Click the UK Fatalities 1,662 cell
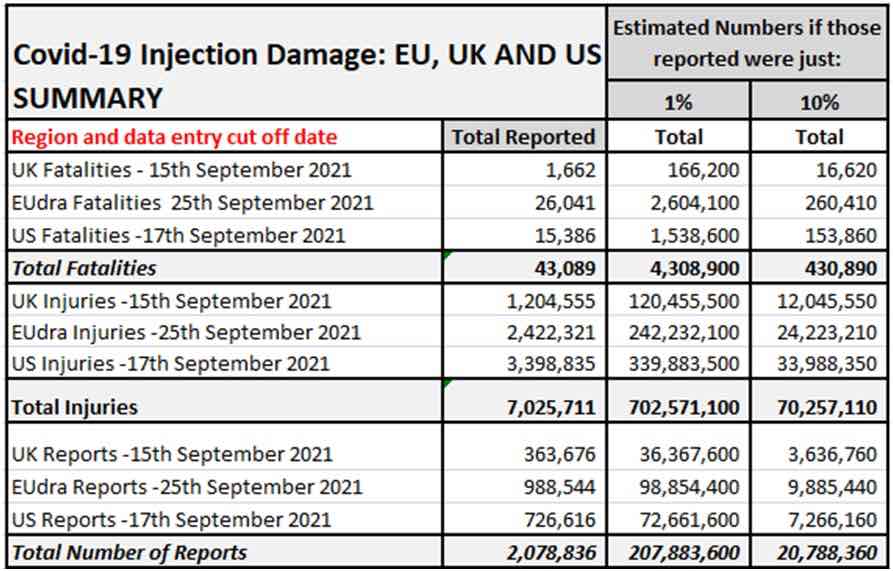Image resolution: width=893 pixels, height=571 pixels. click(524, 170)
